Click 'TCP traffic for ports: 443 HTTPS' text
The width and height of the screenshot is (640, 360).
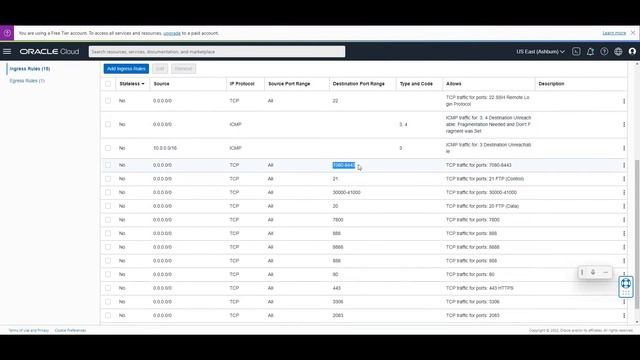pyautogui.click(x=480, y=288)
